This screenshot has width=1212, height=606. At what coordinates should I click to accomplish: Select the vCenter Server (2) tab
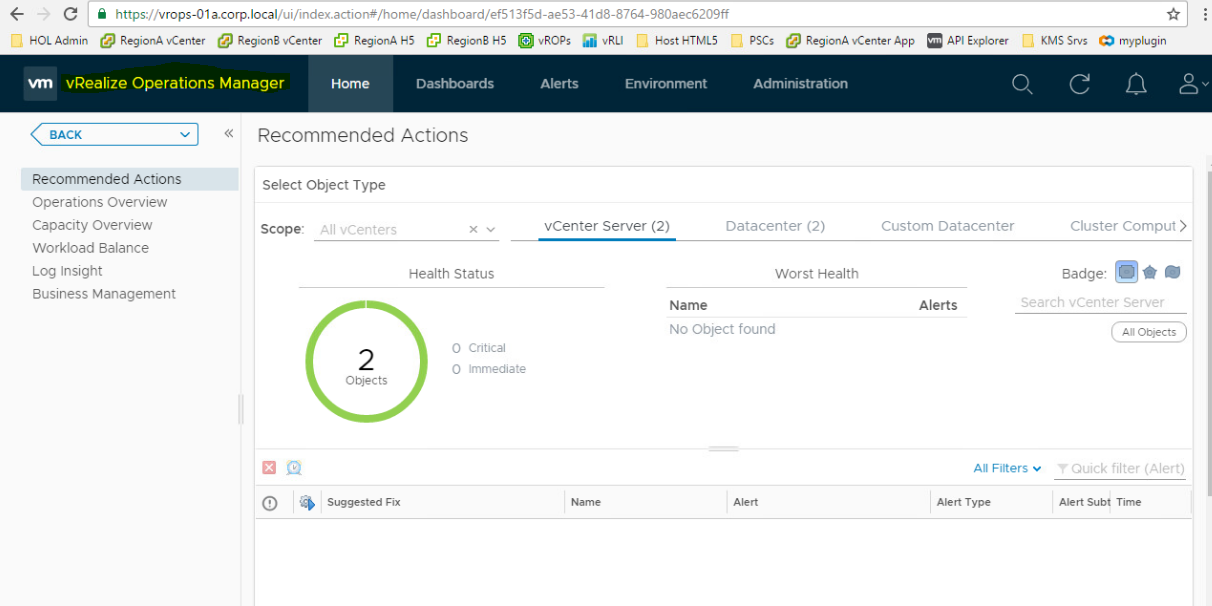[607, 226]
